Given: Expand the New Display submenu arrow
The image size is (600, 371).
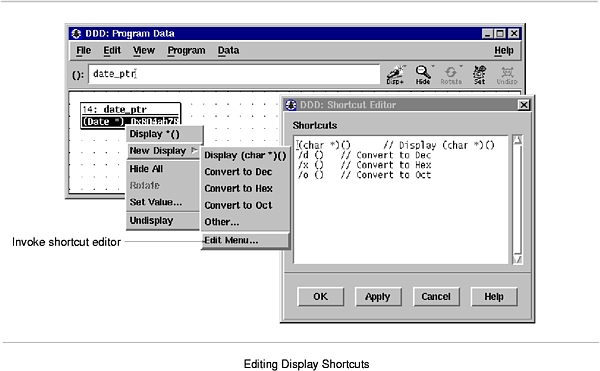Looking at the screenshot, I should (x=194, y=150).
